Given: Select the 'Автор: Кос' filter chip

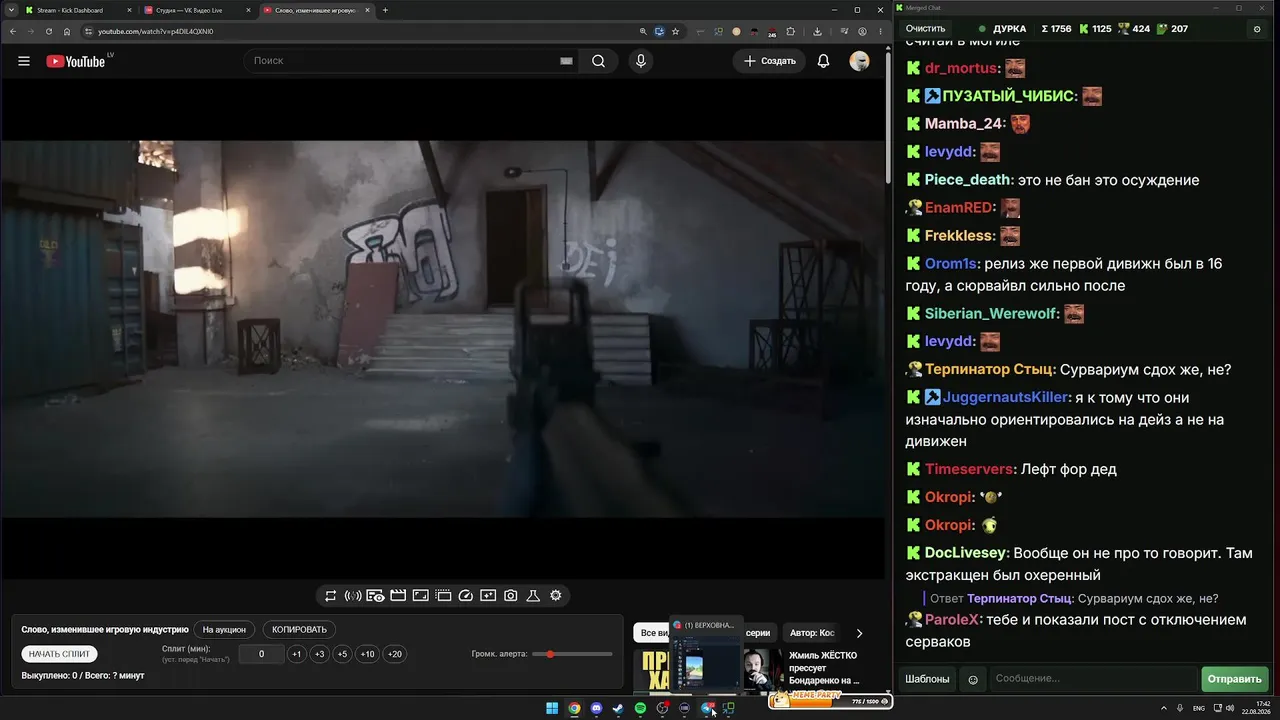Looking at the screenshot, I should (812, 633).
